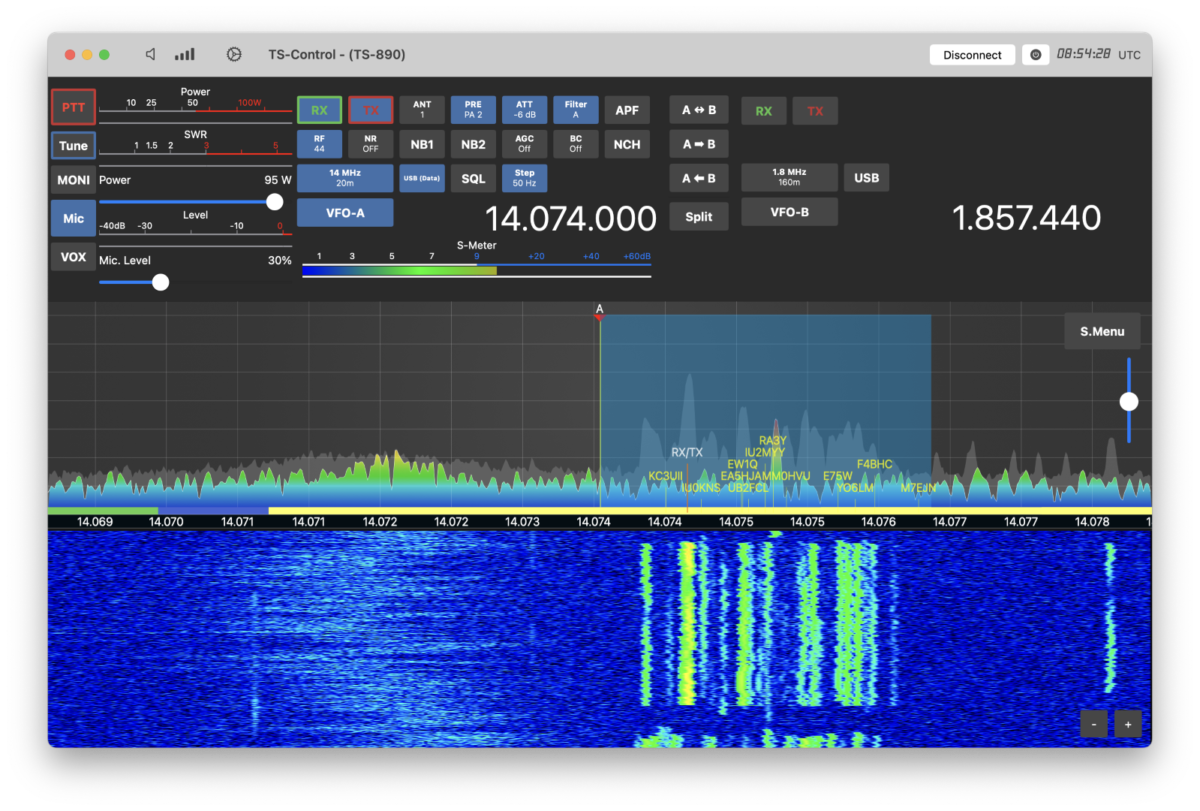Image resolution: width=1200 pixels, height=811 pixels.
Task: Open the Step 50 Hz selector
Action: tap(524, 177)
